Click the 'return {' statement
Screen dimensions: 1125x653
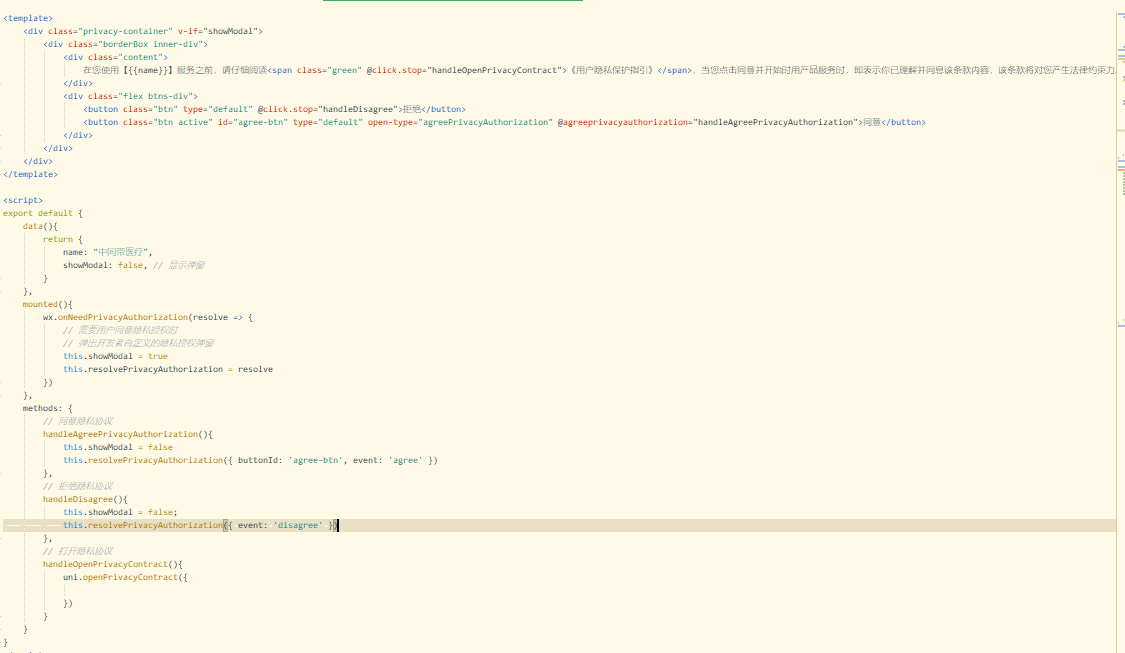[62, 239]
